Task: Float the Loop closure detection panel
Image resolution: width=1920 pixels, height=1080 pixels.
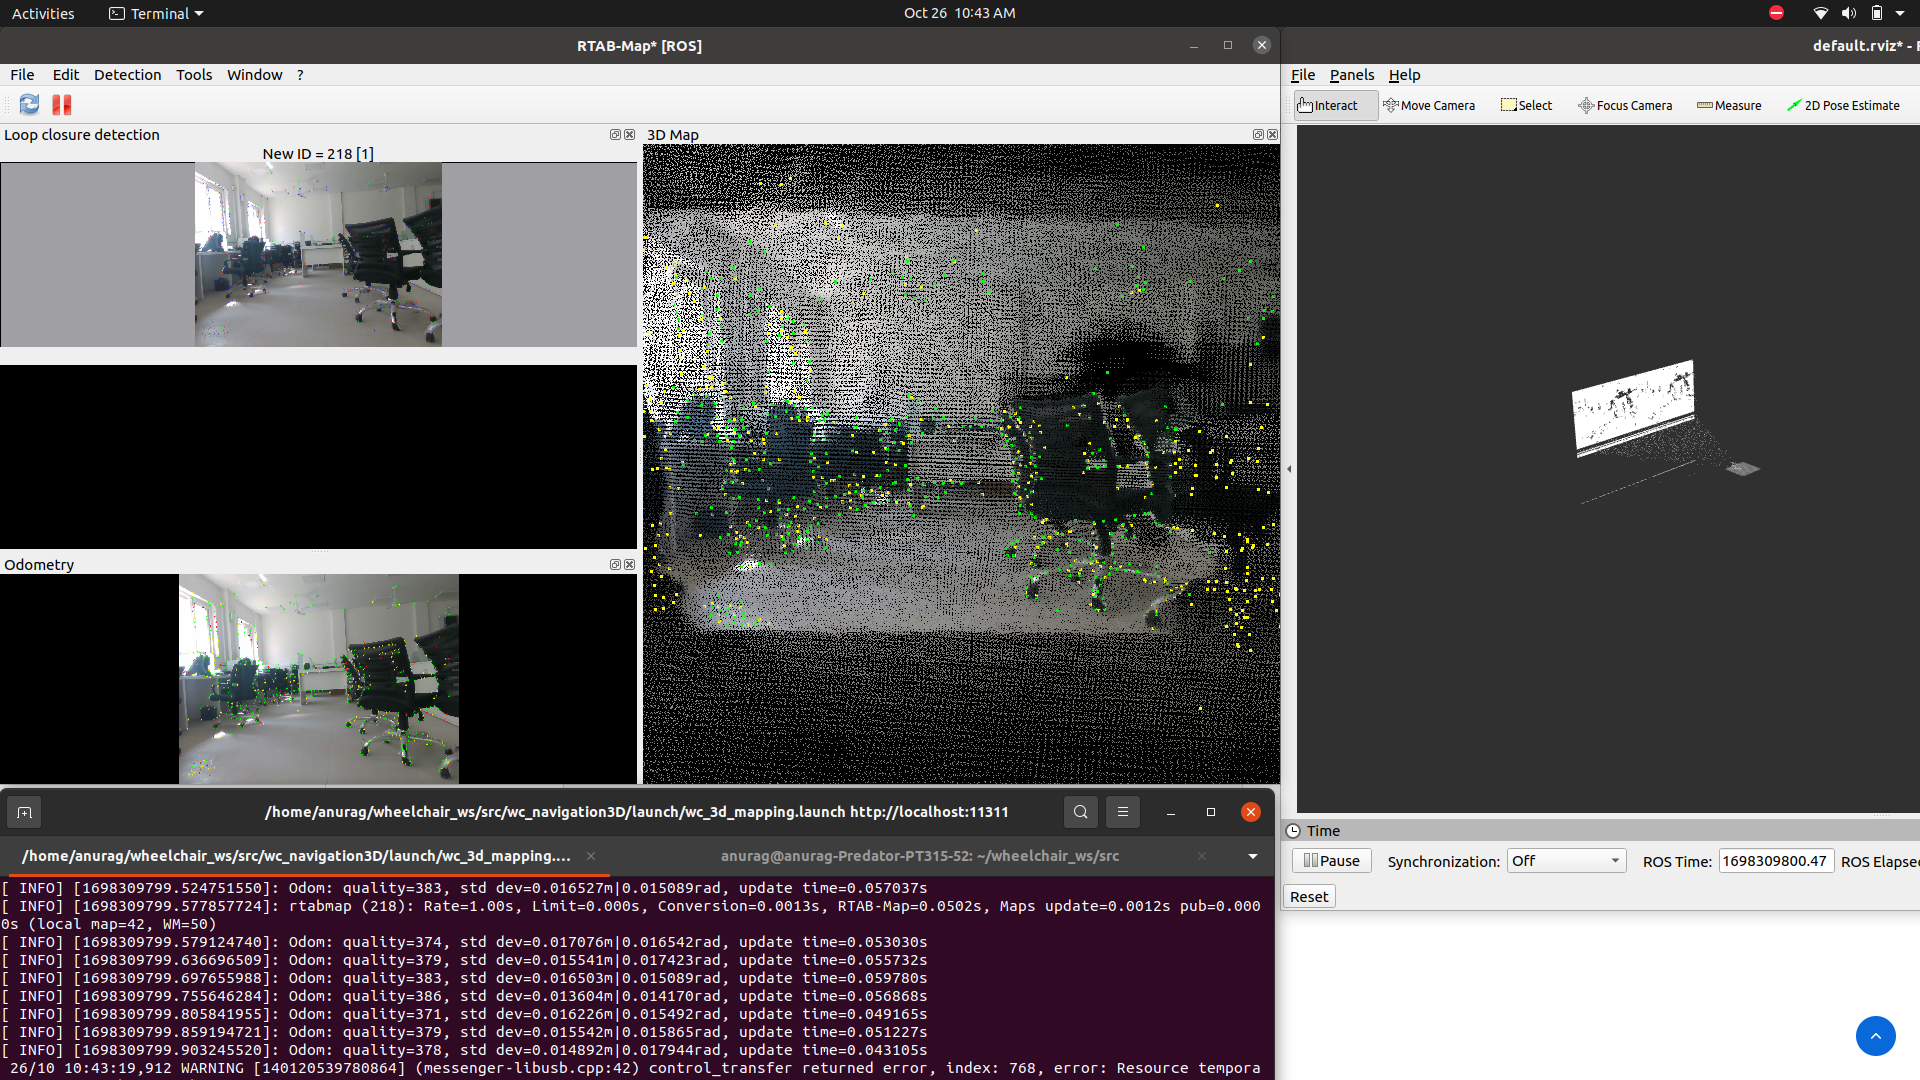Action: click(x=615, y=135)
